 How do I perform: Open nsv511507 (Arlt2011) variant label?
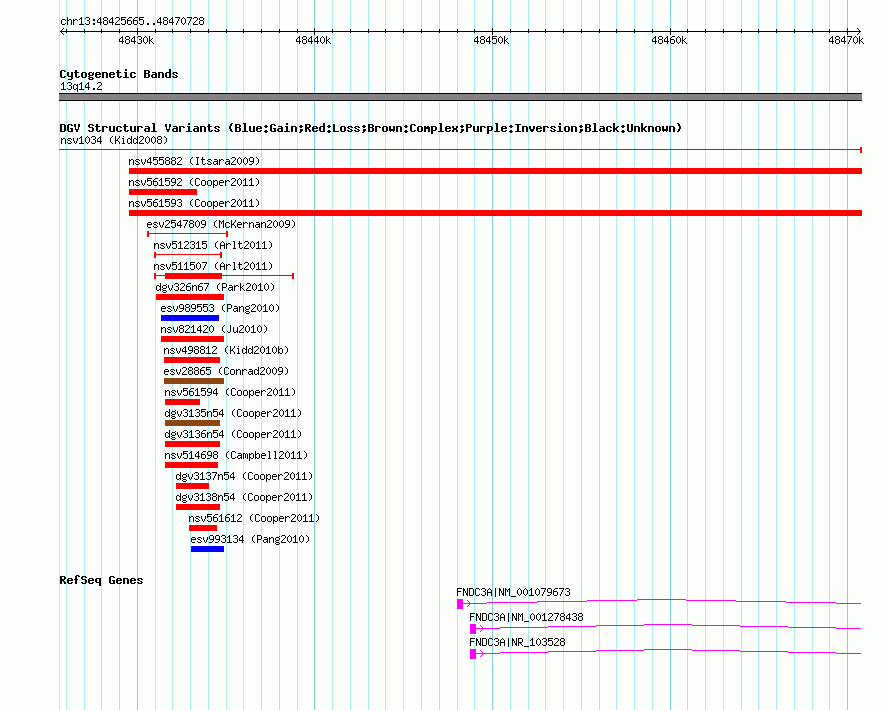pyautogui.click(x=213, y=266)
